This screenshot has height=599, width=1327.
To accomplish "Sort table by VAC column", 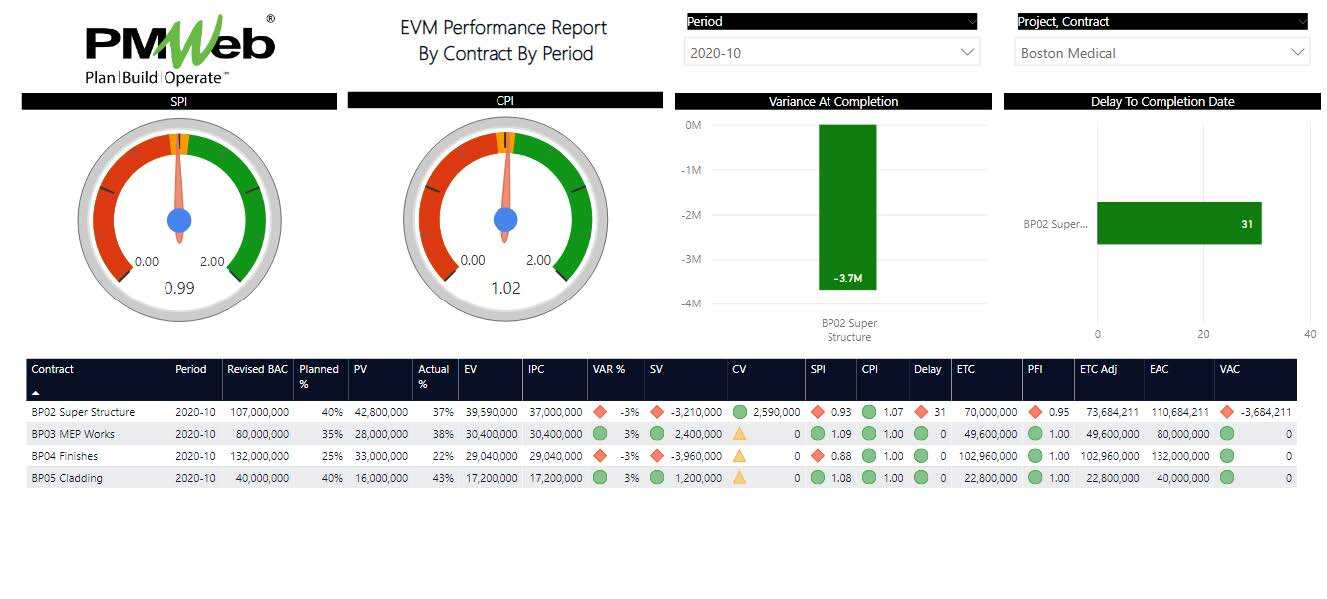I will pyautogui.click(x=1230, y=369).
